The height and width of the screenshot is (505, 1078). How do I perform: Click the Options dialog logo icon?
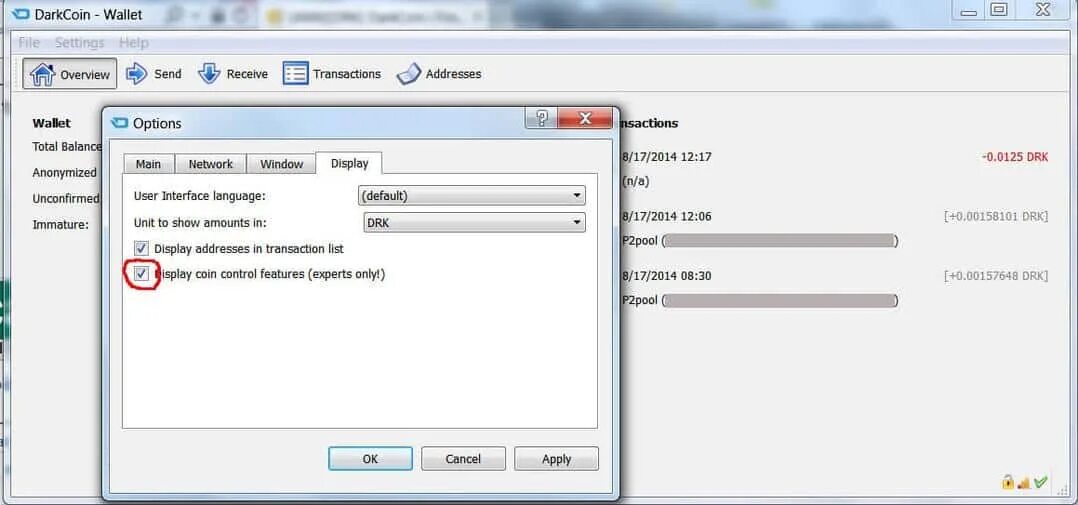click(120, 124)
